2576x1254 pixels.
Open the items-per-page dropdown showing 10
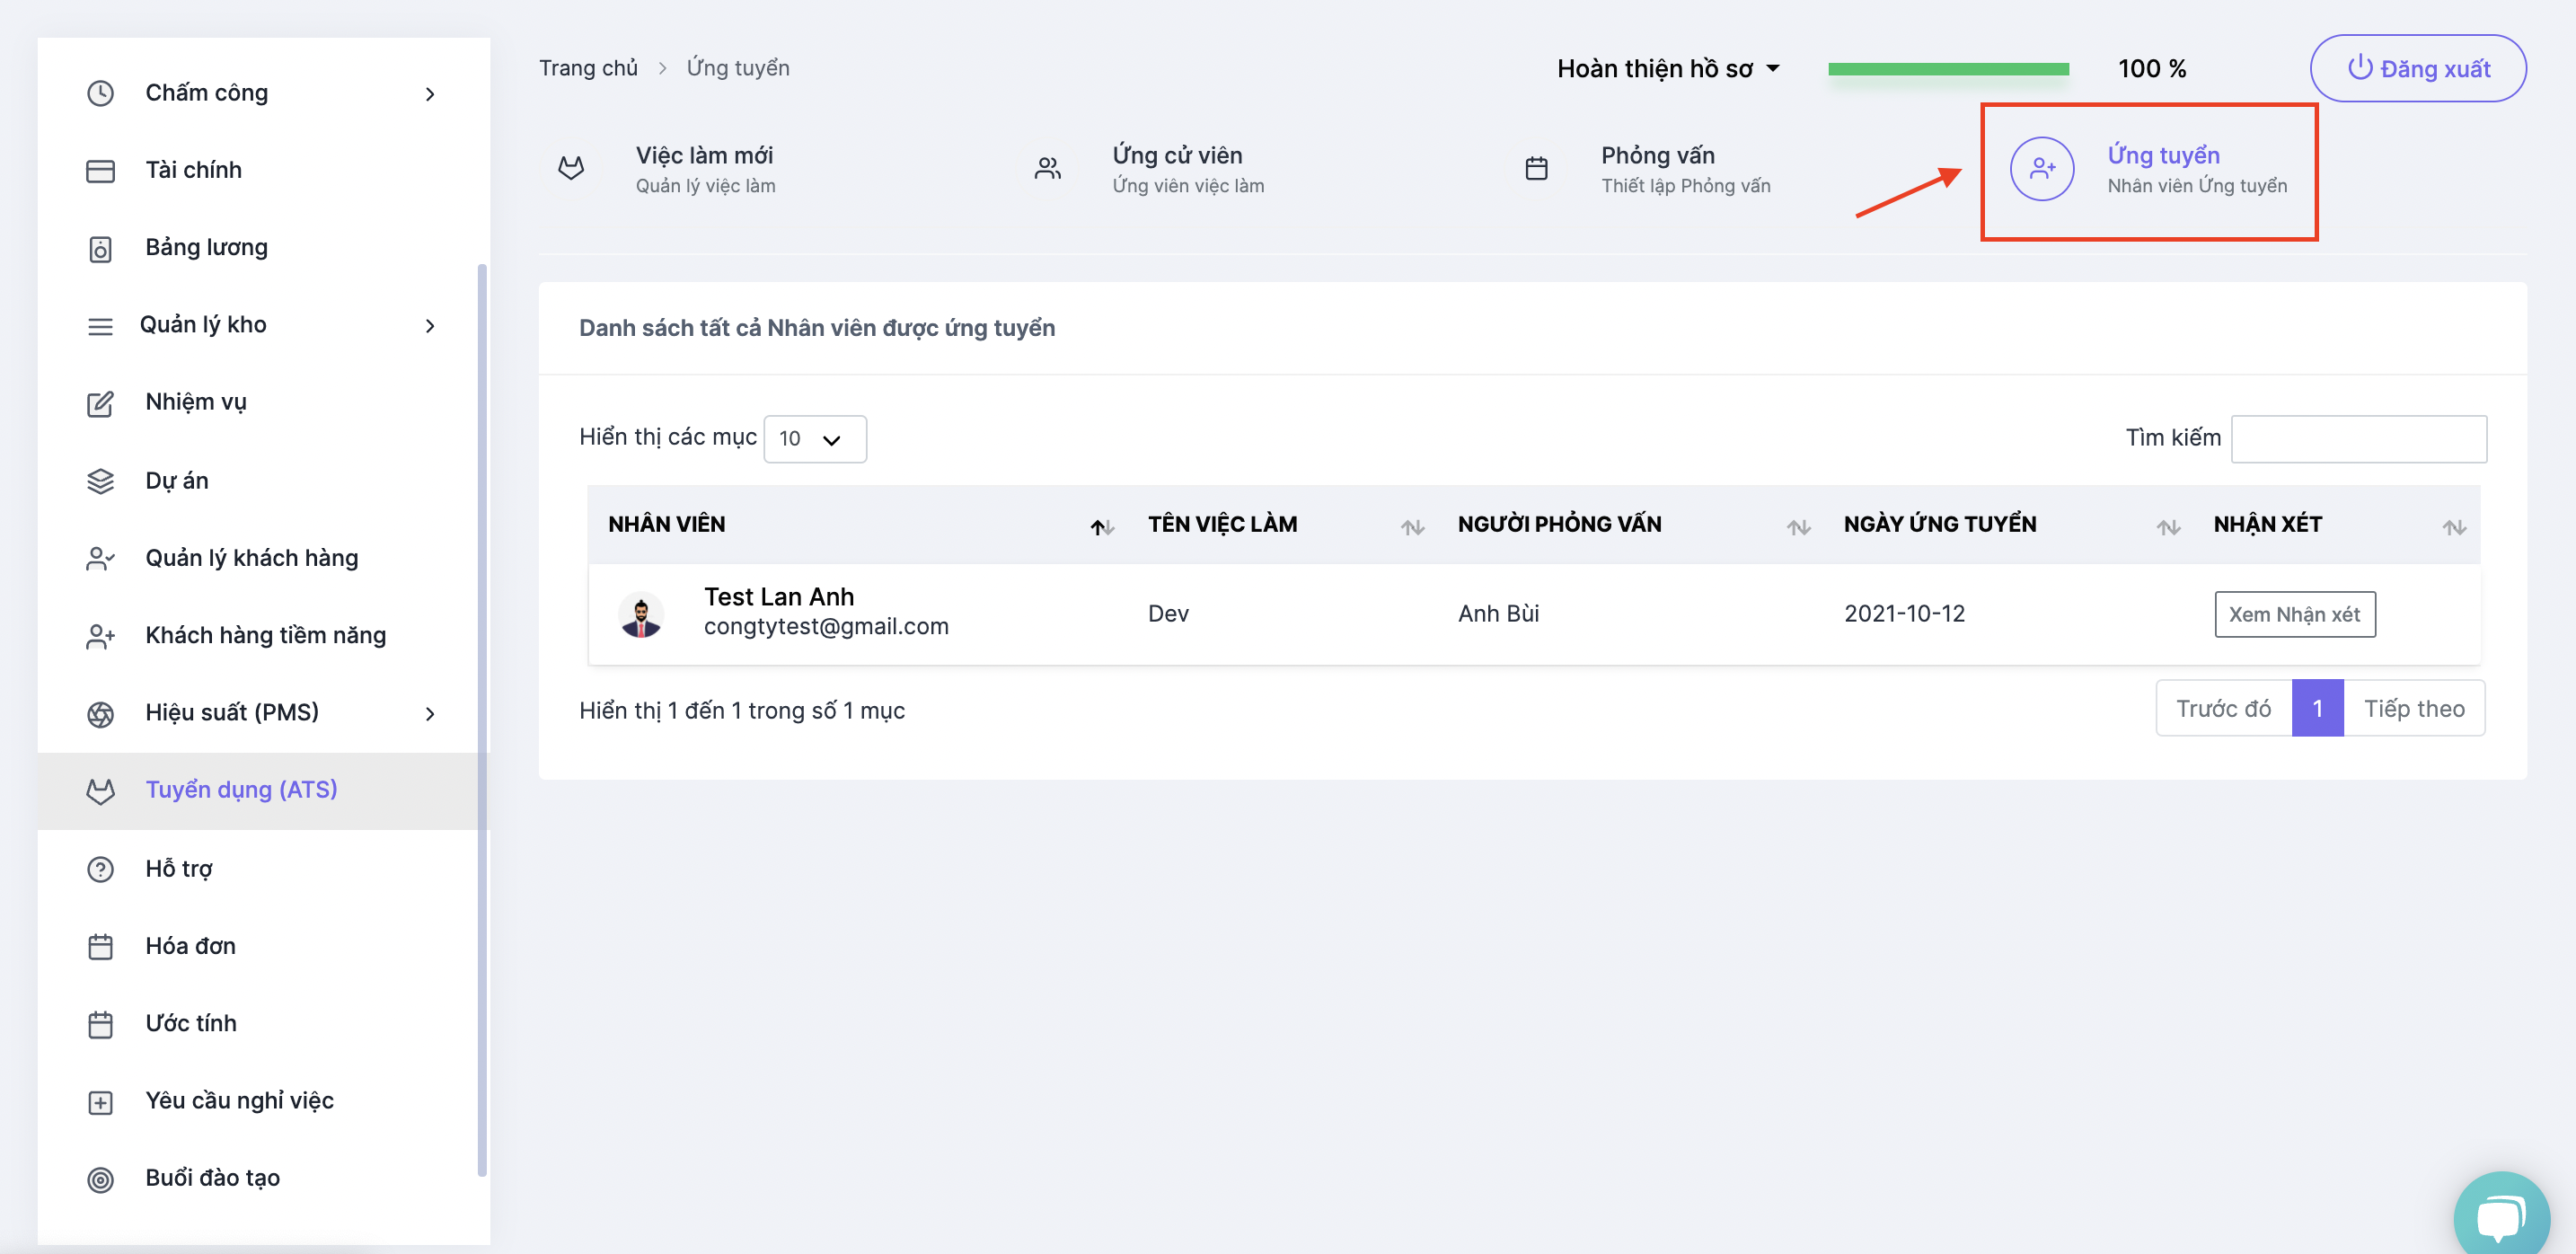[x=815, y=439]
